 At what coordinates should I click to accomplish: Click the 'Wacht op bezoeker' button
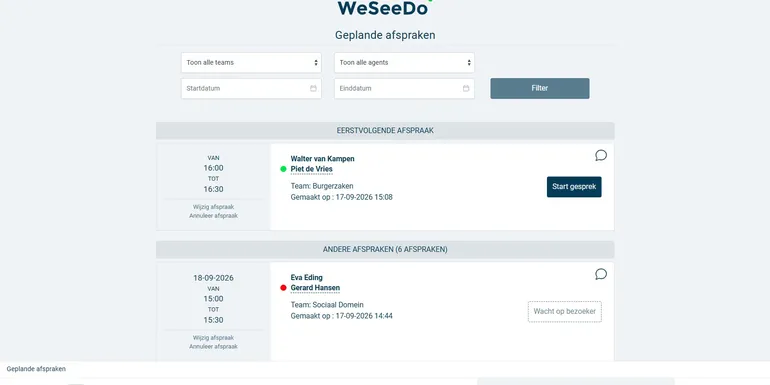click(565, 312)
